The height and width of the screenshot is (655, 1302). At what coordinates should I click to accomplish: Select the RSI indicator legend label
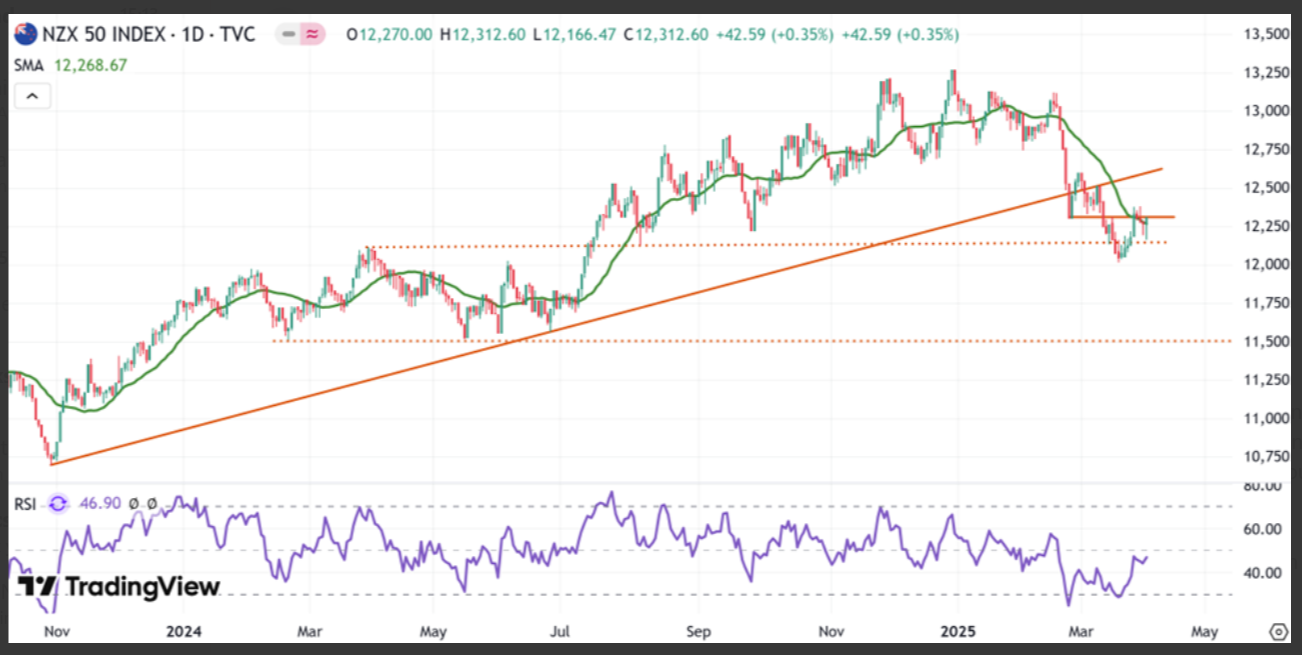pos(25,504)
